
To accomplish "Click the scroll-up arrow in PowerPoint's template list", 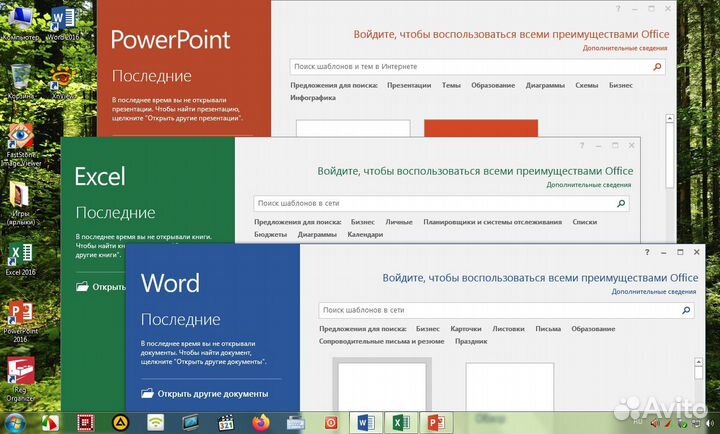I will click(669, 118).
